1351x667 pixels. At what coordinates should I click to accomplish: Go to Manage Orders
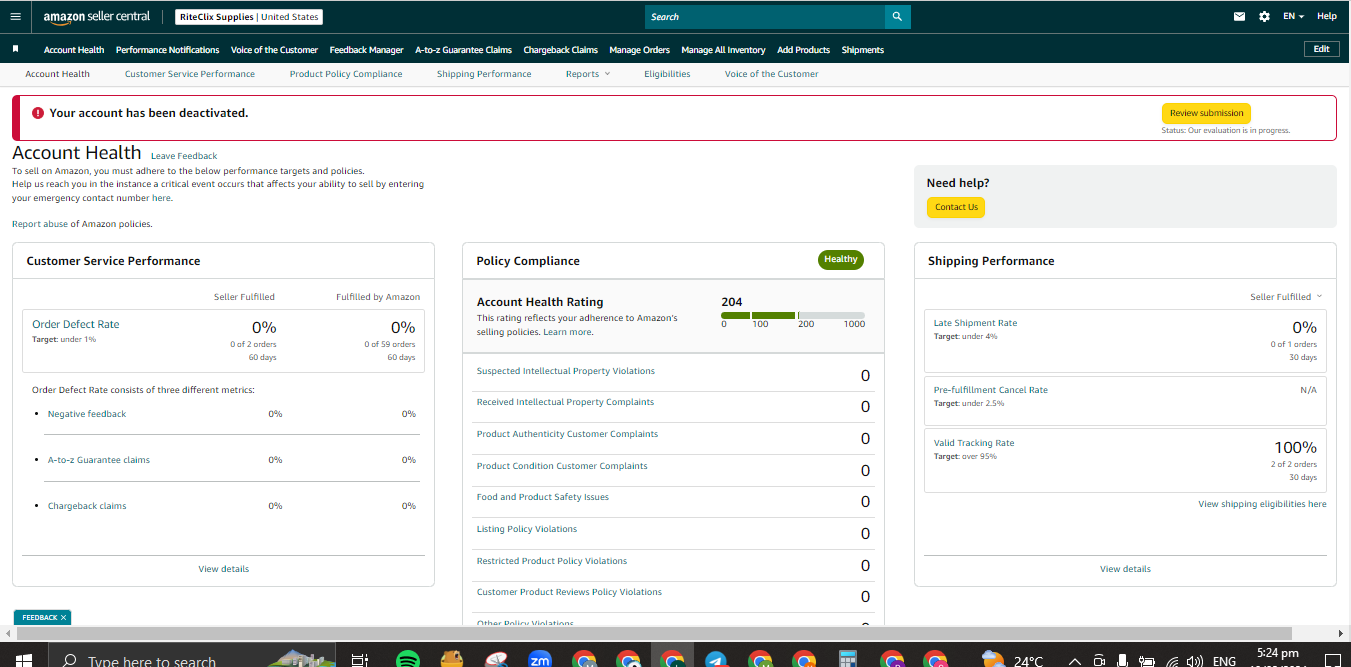pos(639,50)
